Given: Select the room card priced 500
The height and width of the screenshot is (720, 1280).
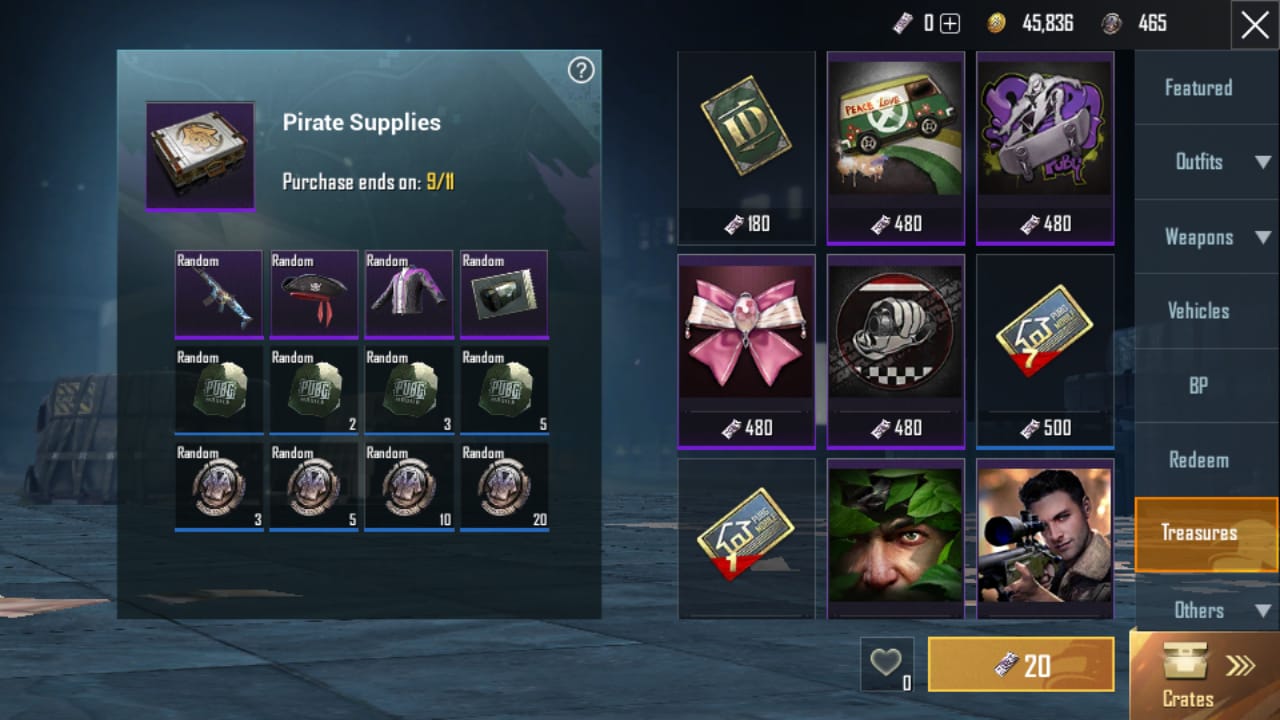Looking at the screenshot, I should [1045, 351].
